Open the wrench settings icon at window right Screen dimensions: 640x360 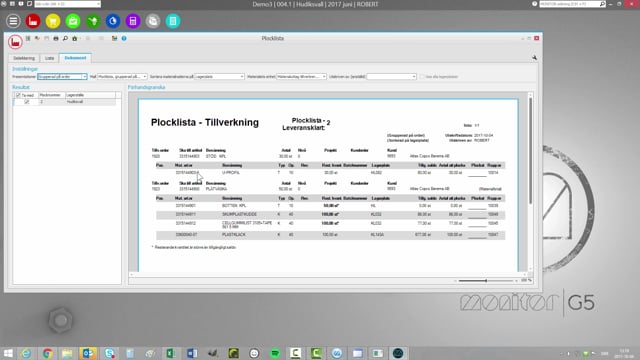534,58
